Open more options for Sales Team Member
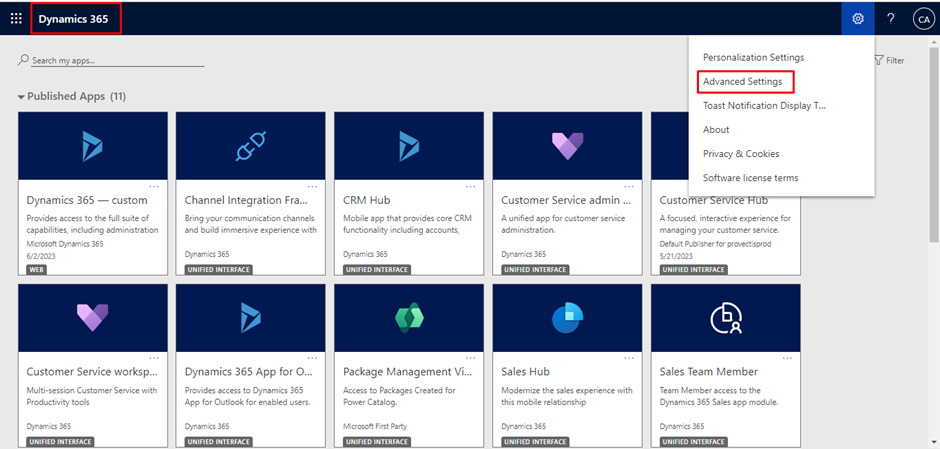Screen dimensions: 940x449 pyautogui.click(x=787, y=358)
